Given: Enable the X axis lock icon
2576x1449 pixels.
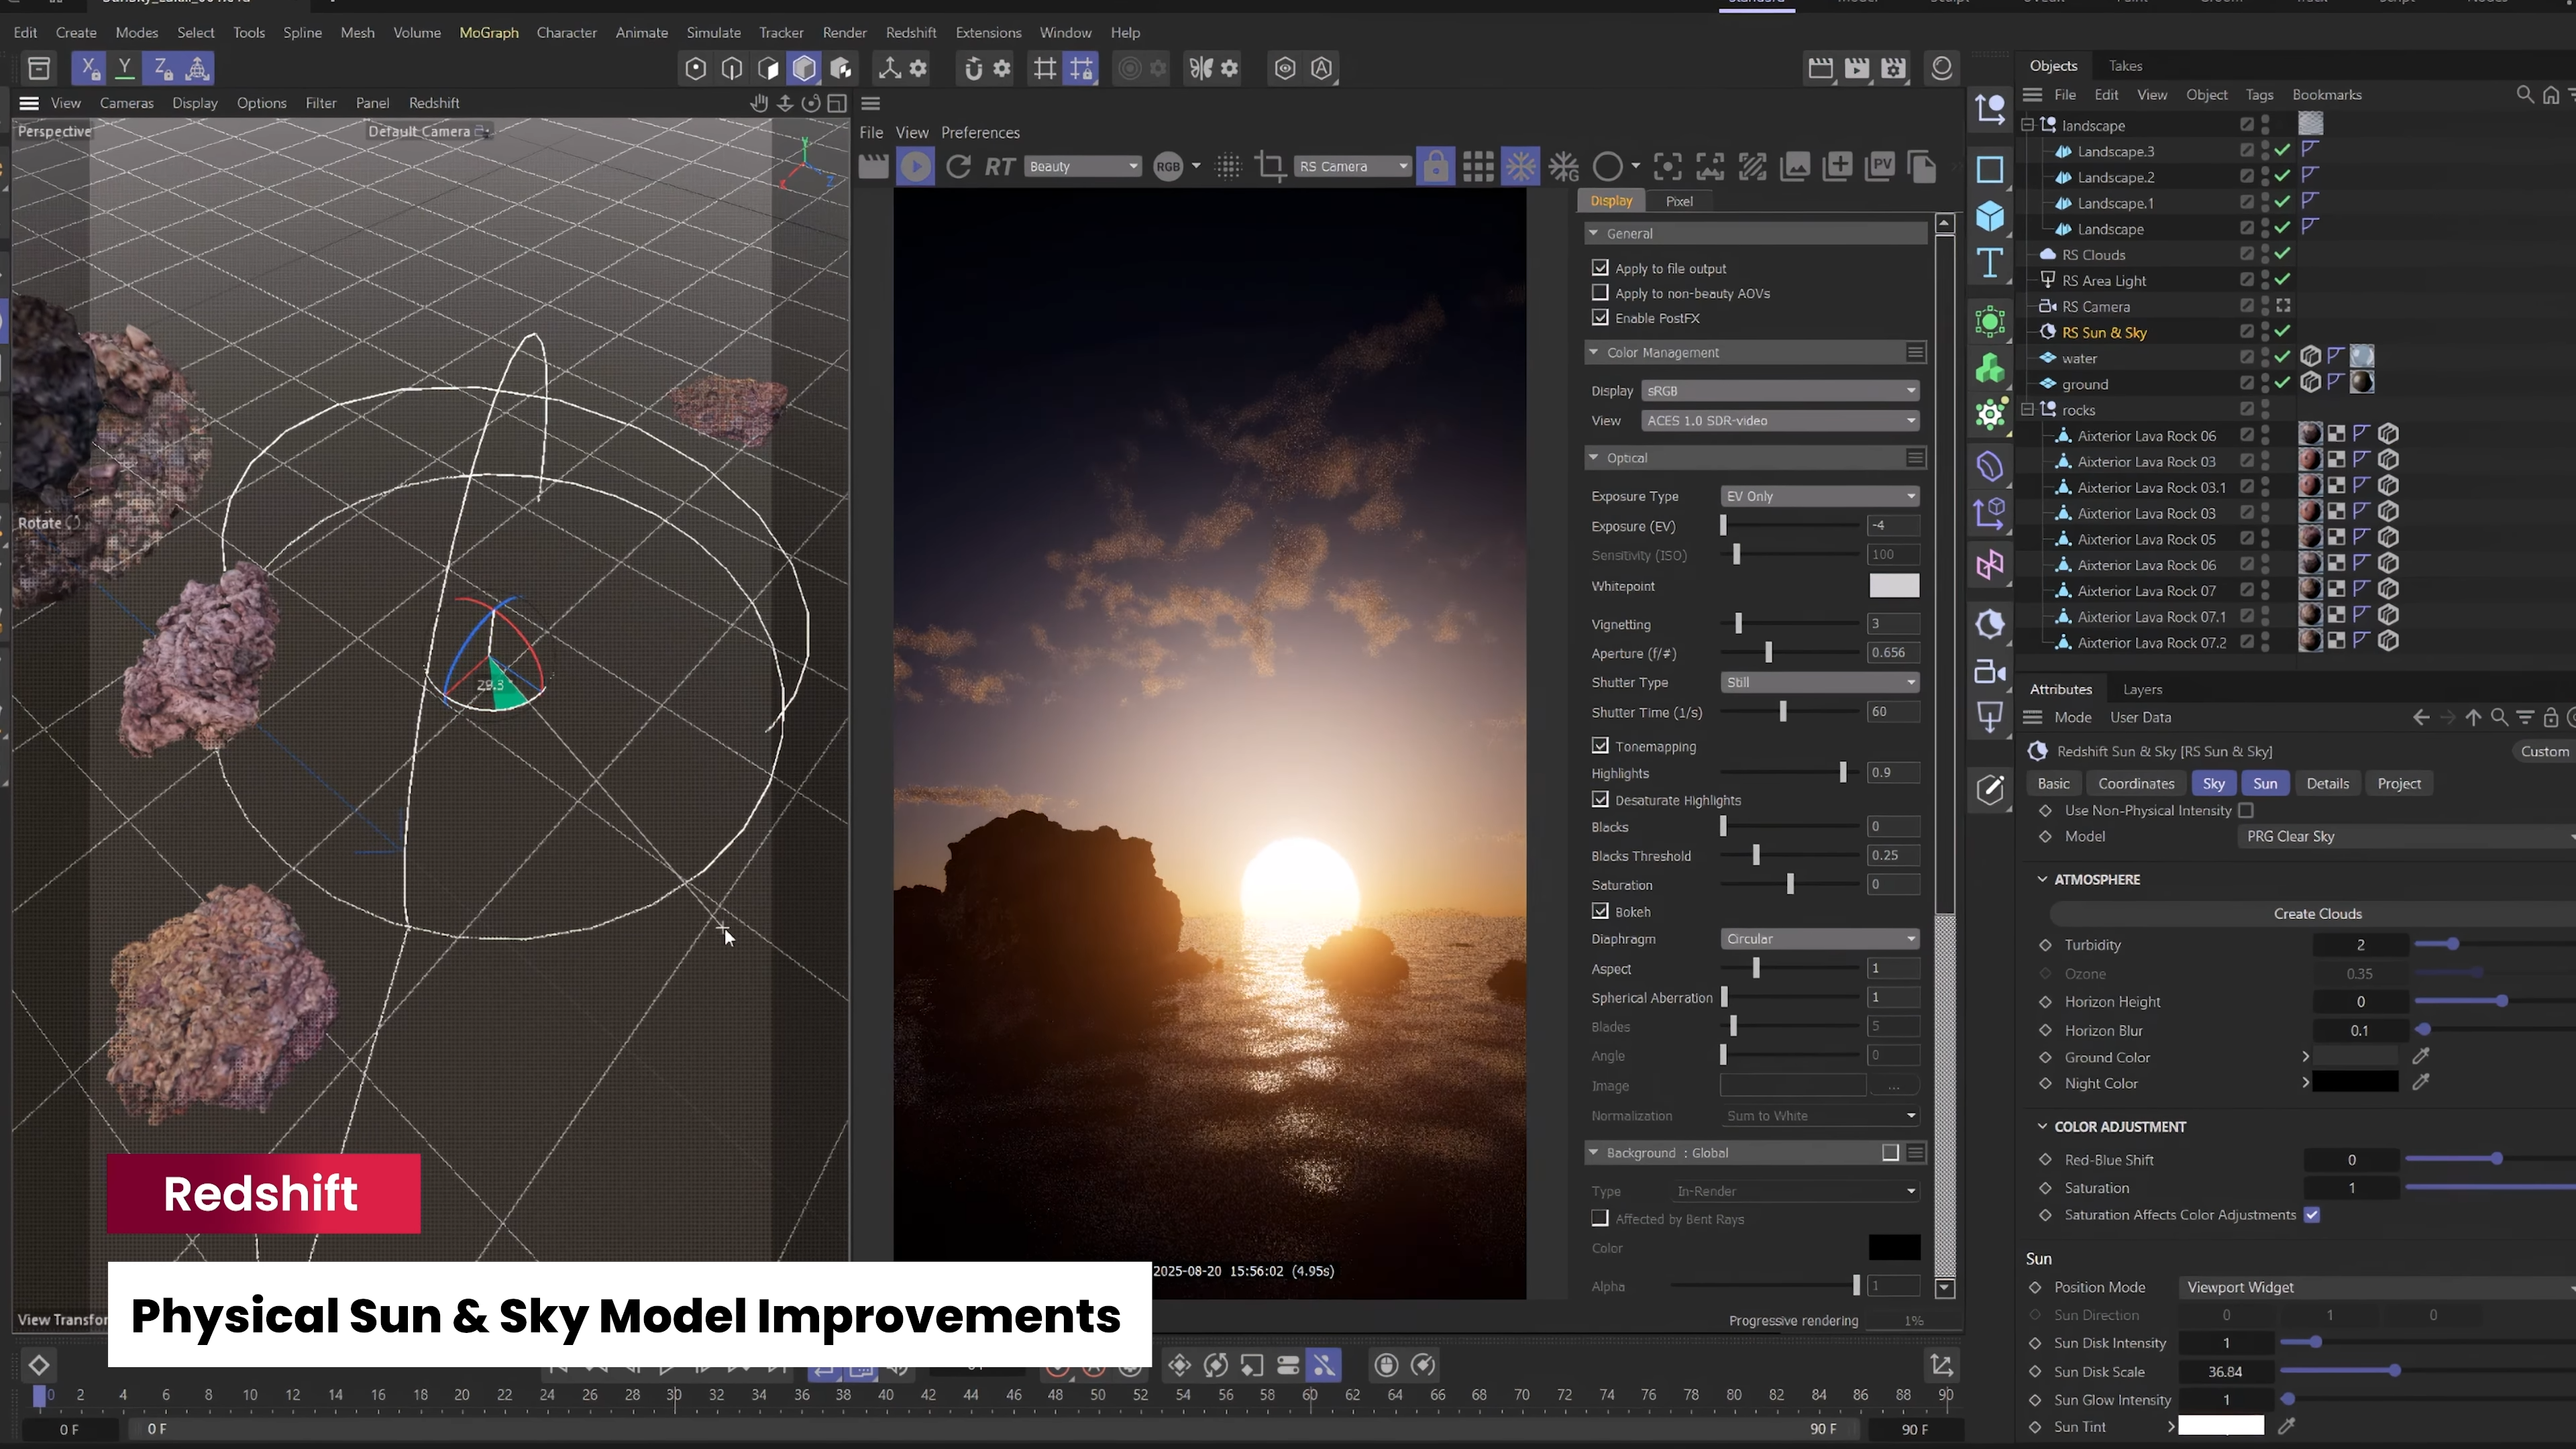Looking at the screenshot, I should [89, 68].
